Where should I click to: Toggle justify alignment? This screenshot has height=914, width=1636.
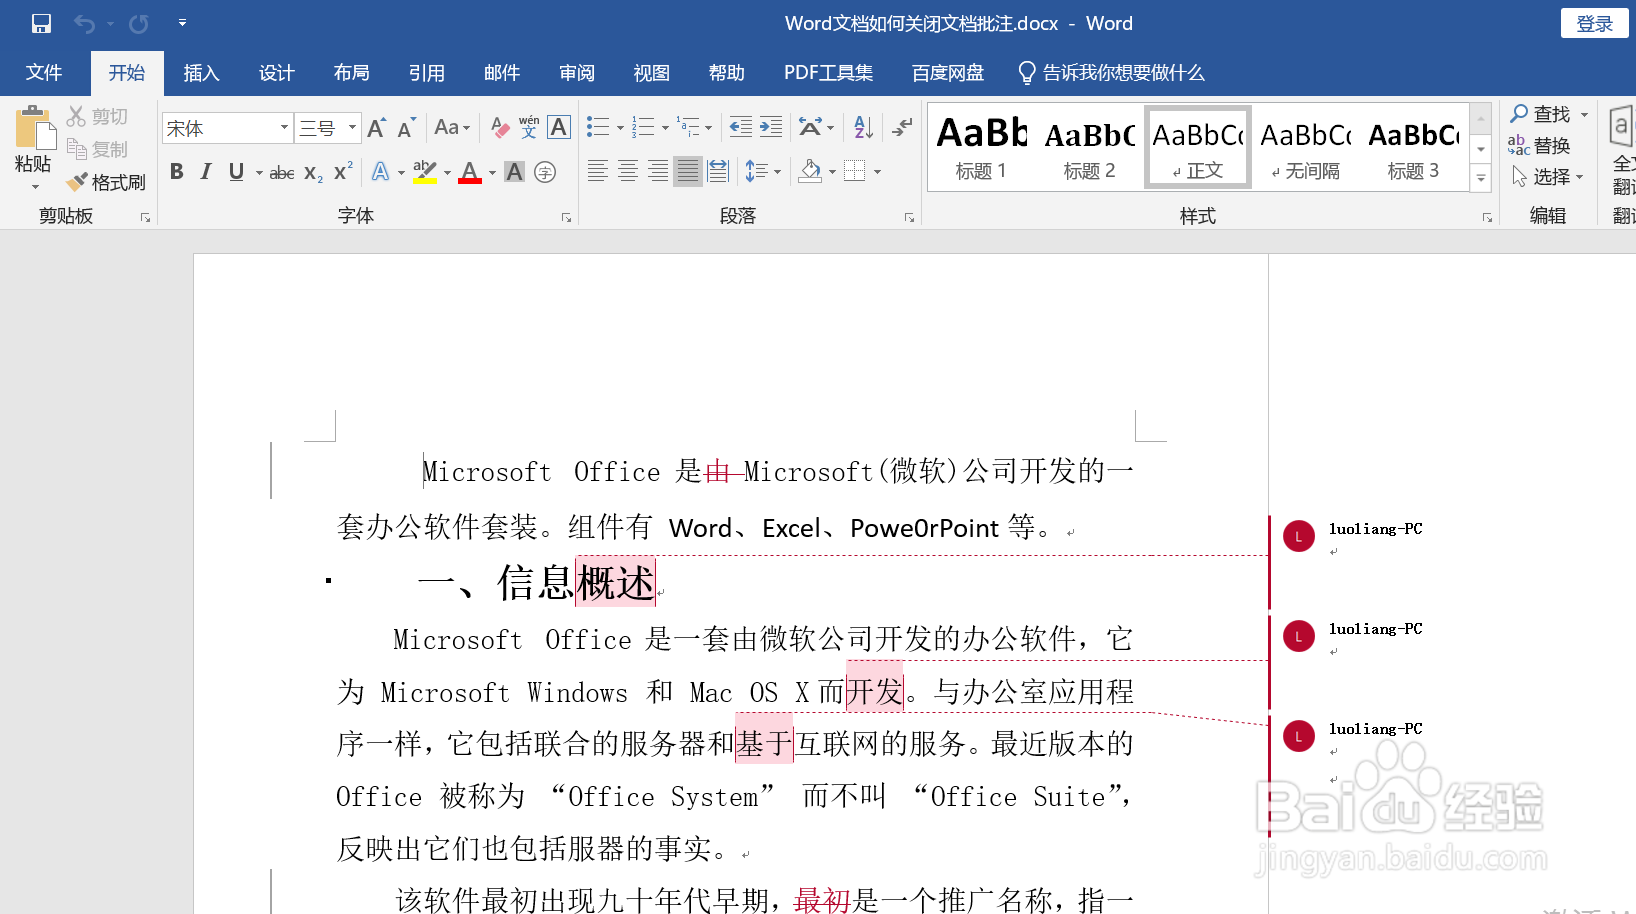[x=688, y=171]
